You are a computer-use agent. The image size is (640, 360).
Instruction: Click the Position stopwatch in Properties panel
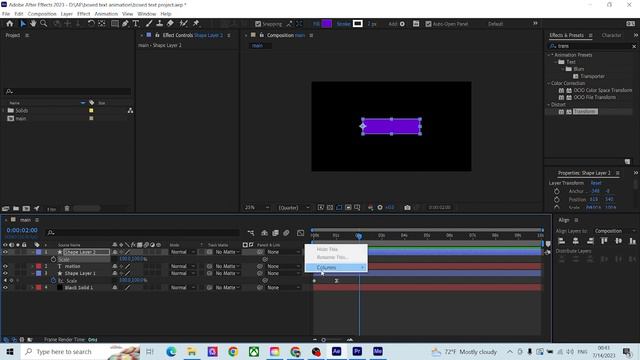(557, 200)
